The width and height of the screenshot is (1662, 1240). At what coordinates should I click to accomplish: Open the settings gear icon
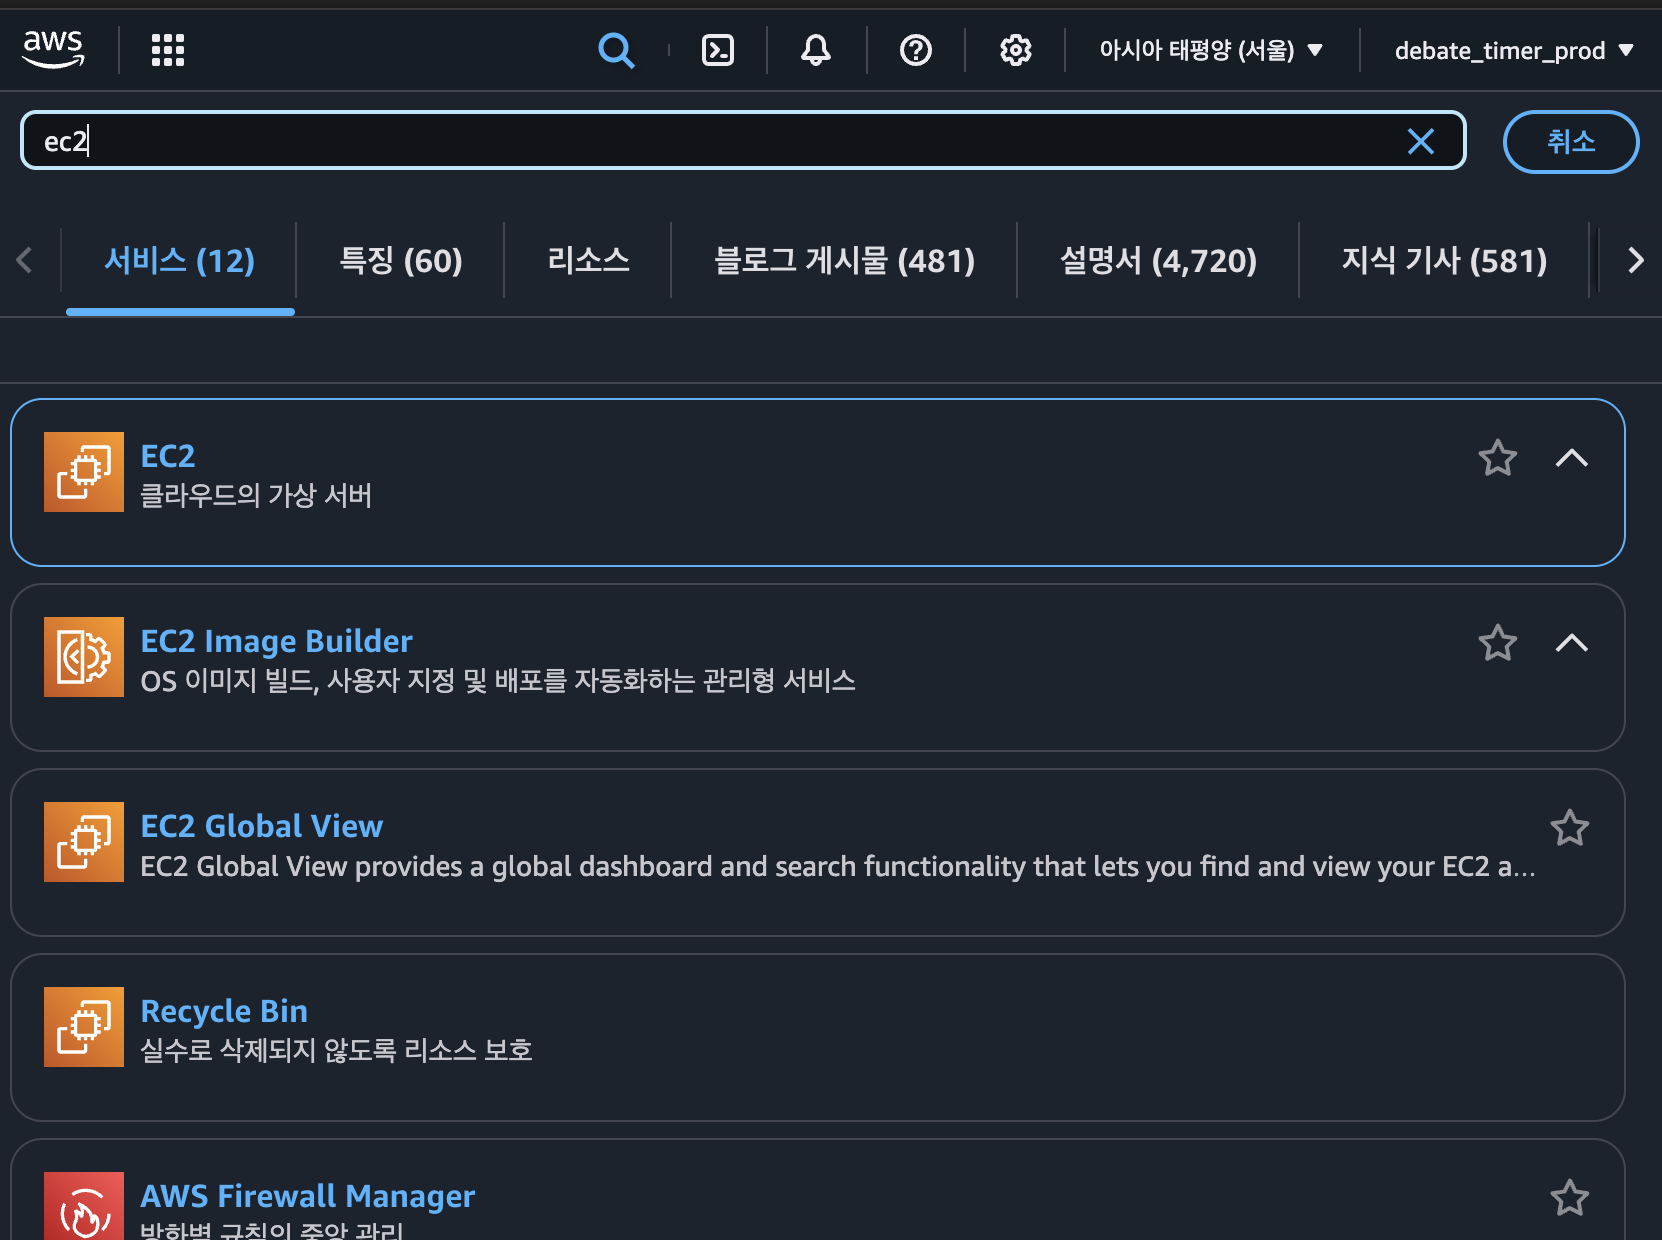(x=1016, y=50)
